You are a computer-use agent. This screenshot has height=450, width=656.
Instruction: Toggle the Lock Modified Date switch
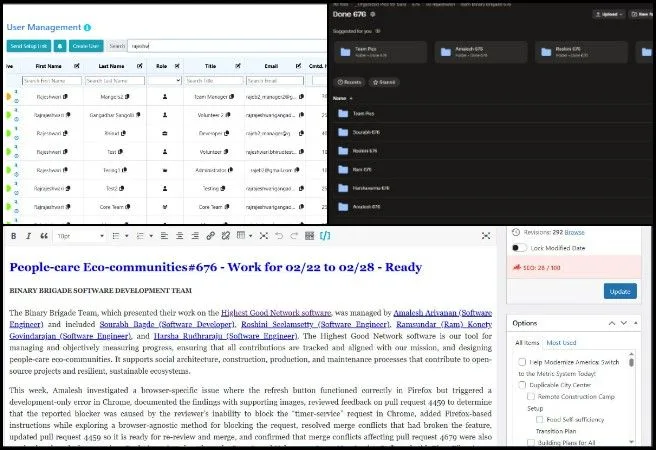519,247
